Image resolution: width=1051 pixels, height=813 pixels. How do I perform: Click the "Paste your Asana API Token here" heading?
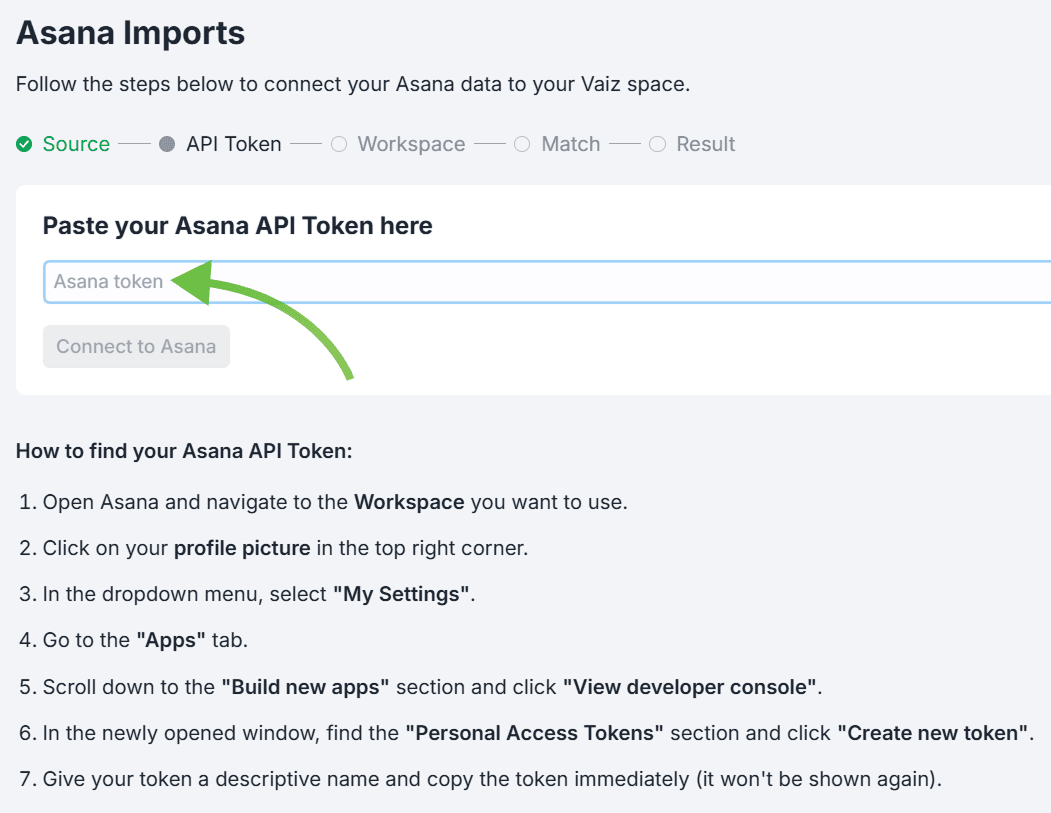[237, 226]
